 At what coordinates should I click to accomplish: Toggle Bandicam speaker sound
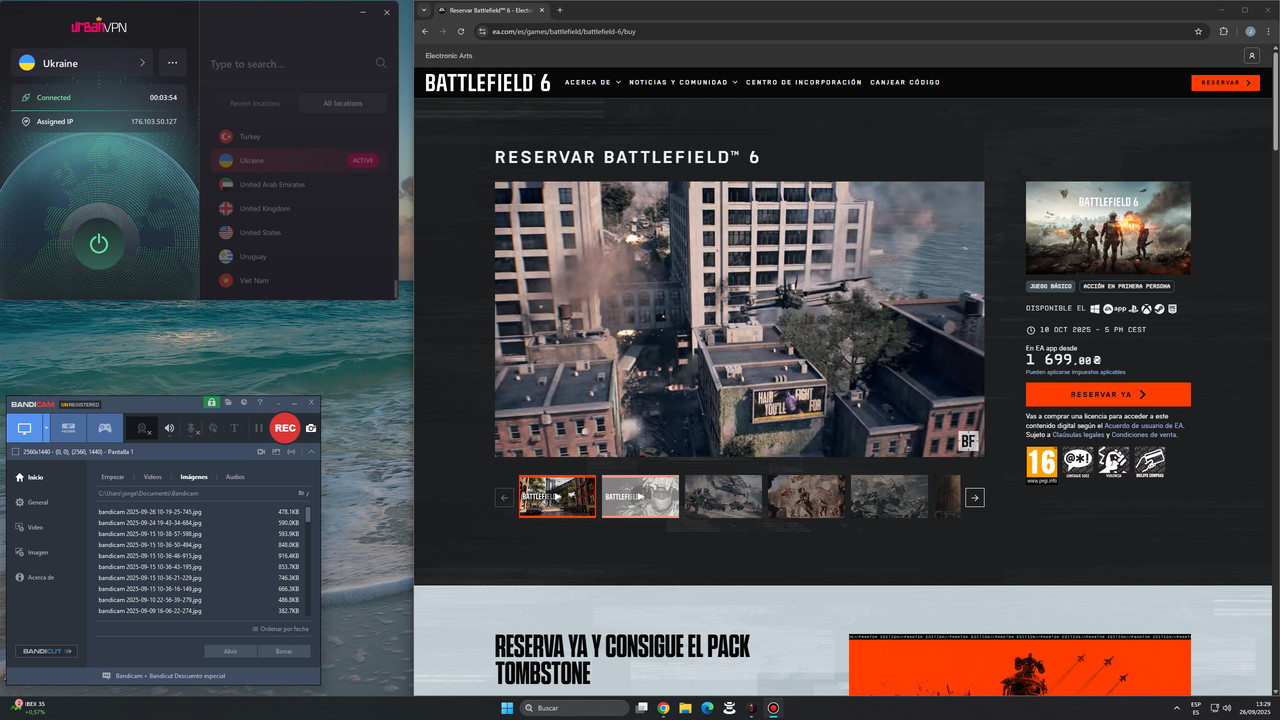pos(169,428)
